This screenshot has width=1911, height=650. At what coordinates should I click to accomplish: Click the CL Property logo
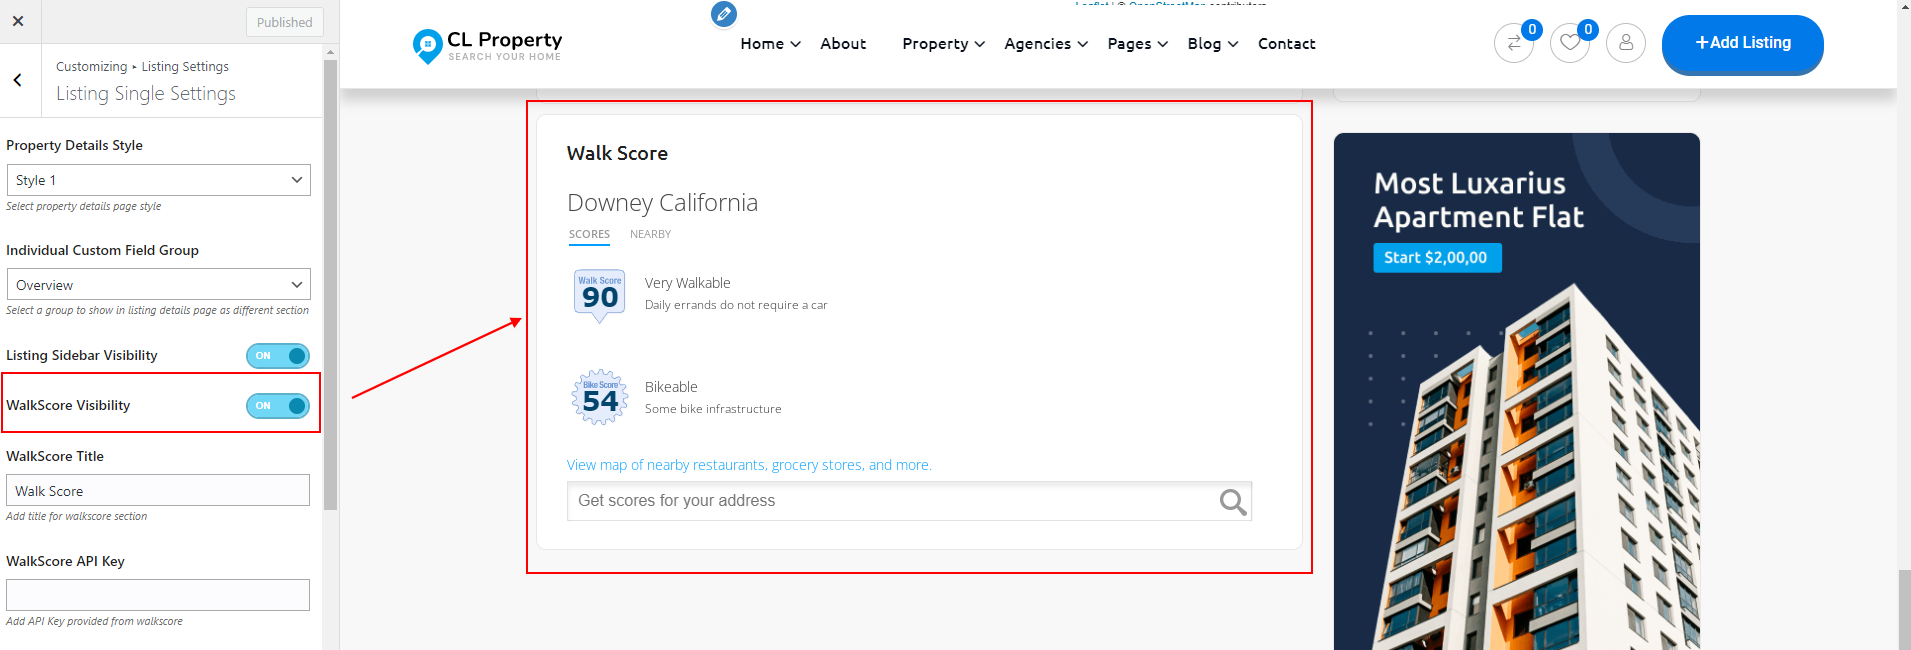point(488,45)
